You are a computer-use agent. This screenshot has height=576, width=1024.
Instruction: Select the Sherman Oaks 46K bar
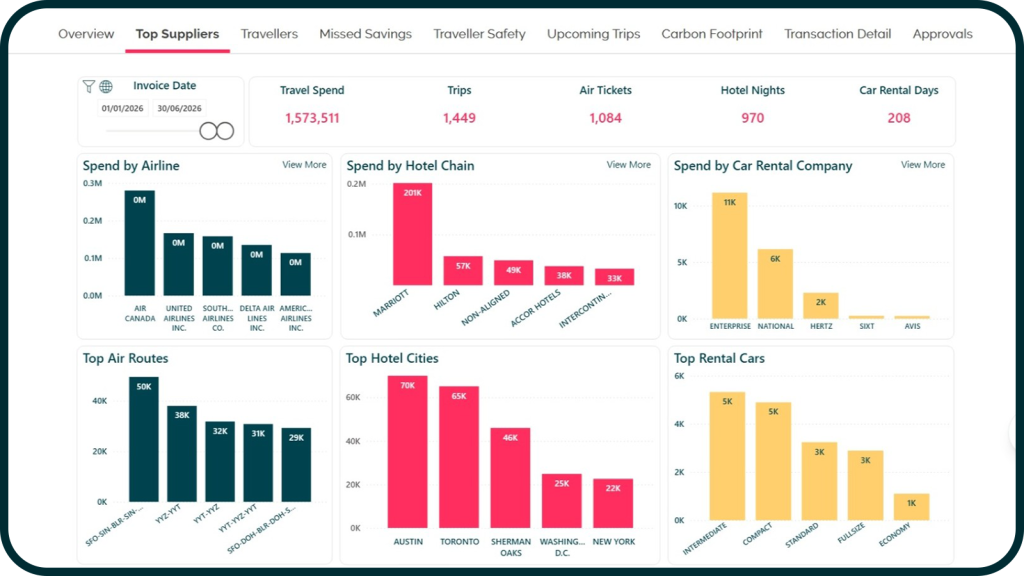tap(510, 478)
